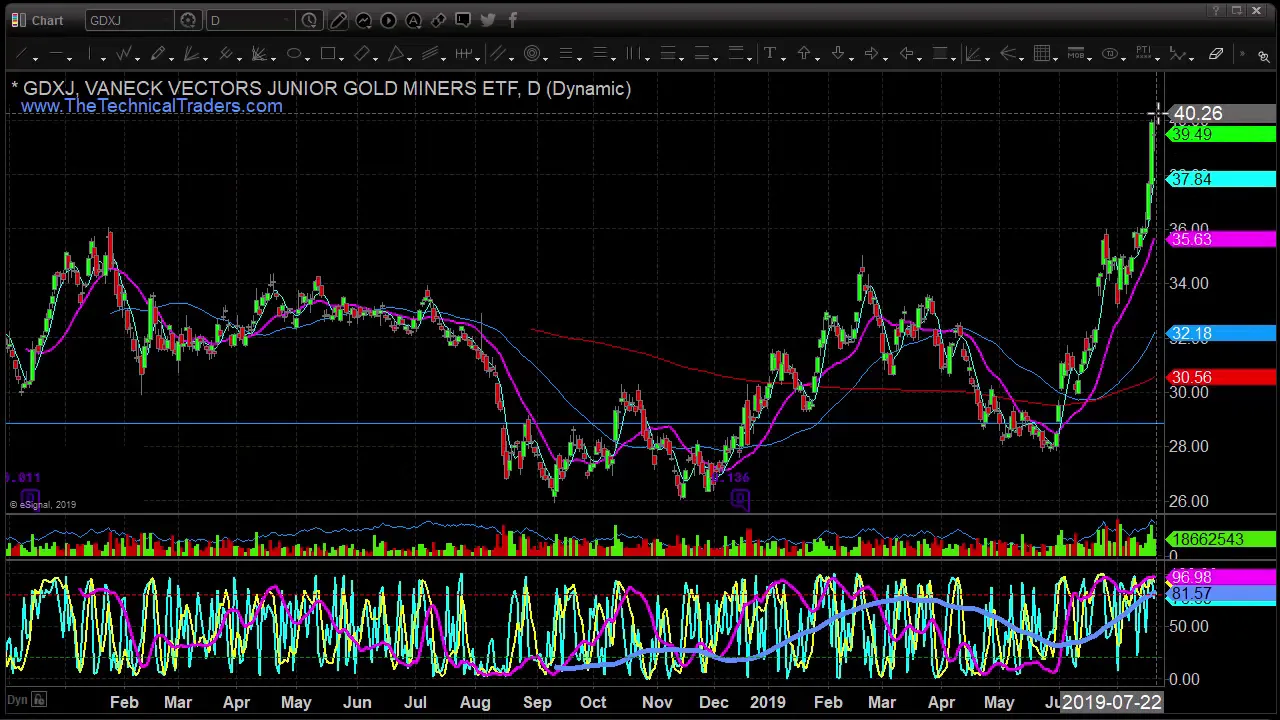The image size is (1280, 720).
Task: Select the horizontal line tool
Action: pos(56,54)
